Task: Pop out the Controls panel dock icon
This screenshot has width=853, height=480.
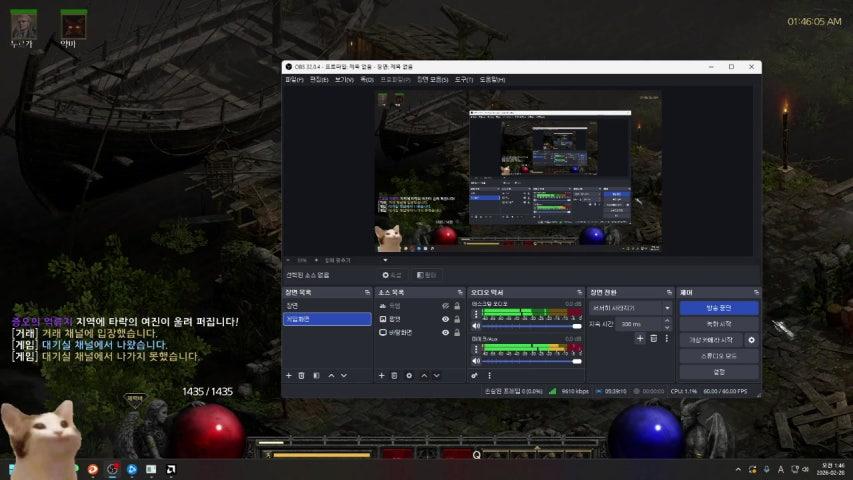Action: click(x=756, y=292)
